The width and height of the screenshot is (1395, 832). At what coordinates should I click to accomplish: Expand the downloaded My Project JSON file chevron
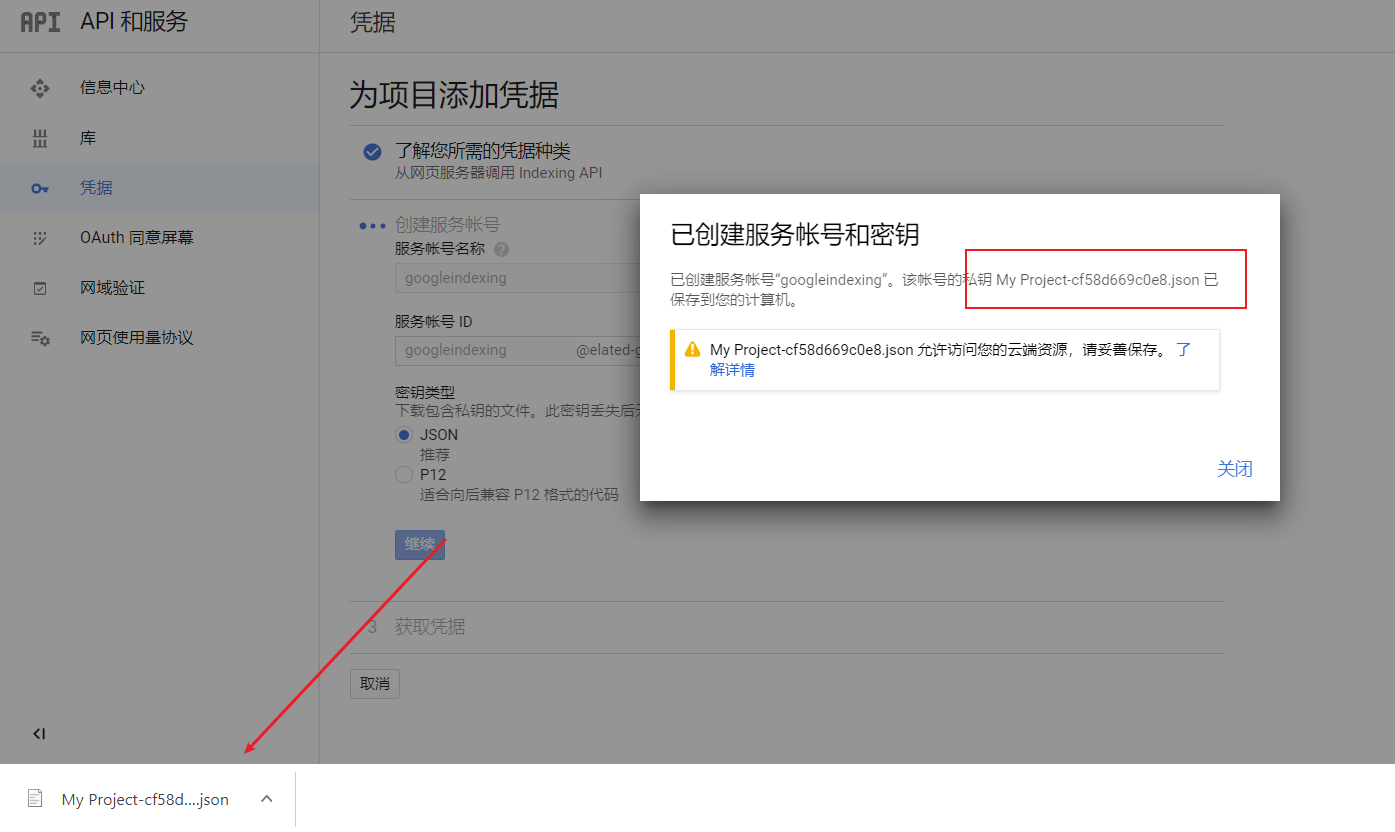tap(266, 798)
